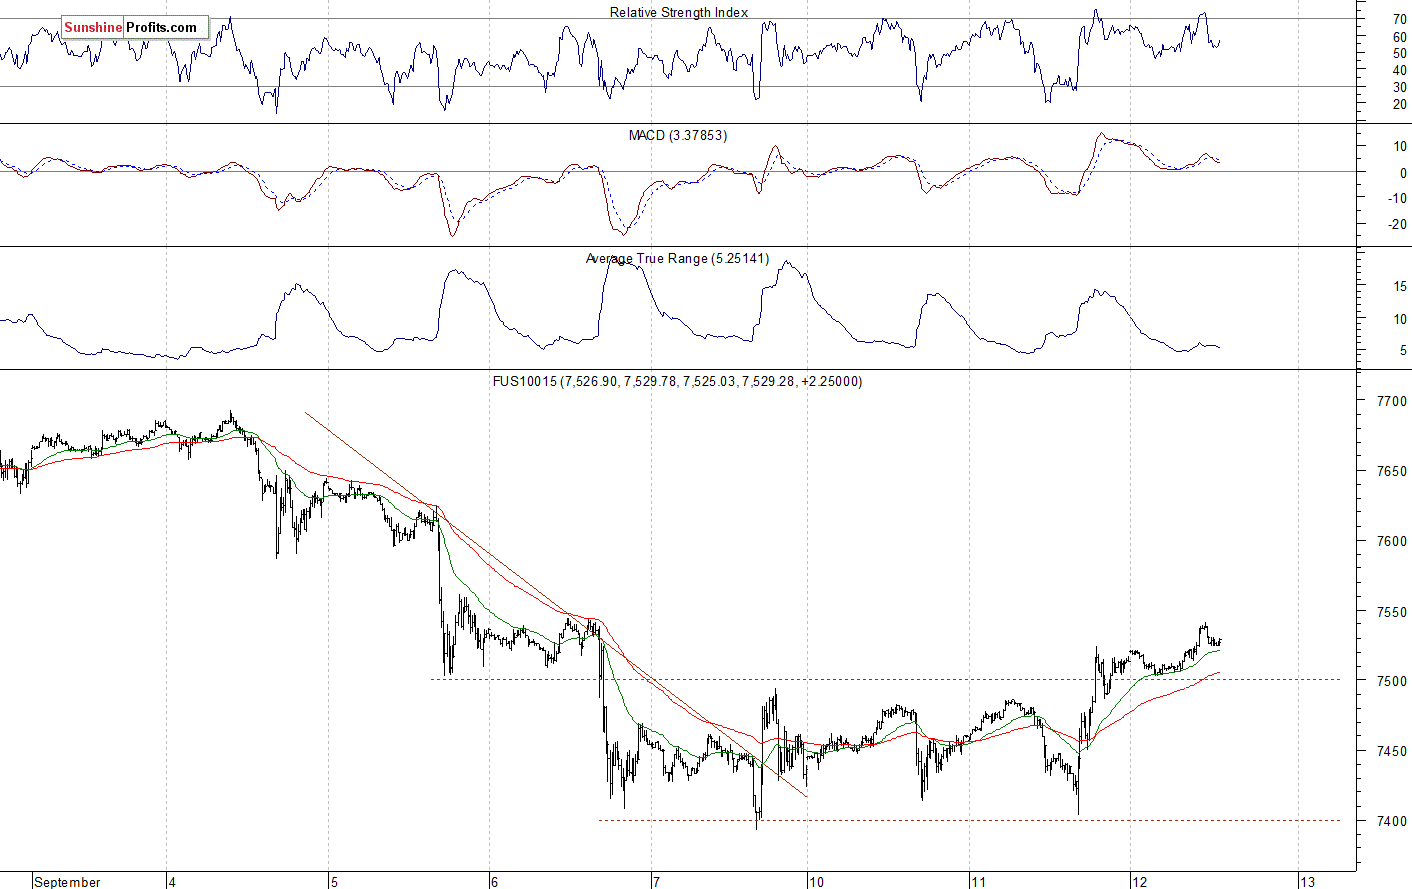
Task: Click the black dashed 7500 support line
Action: click(885, 679)
